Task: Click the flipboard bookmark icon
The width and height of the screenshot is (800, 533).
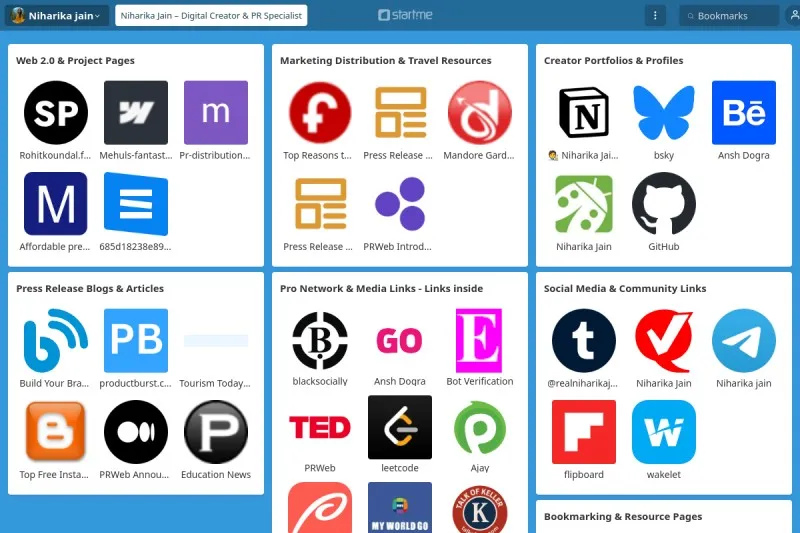Action: 584,432
